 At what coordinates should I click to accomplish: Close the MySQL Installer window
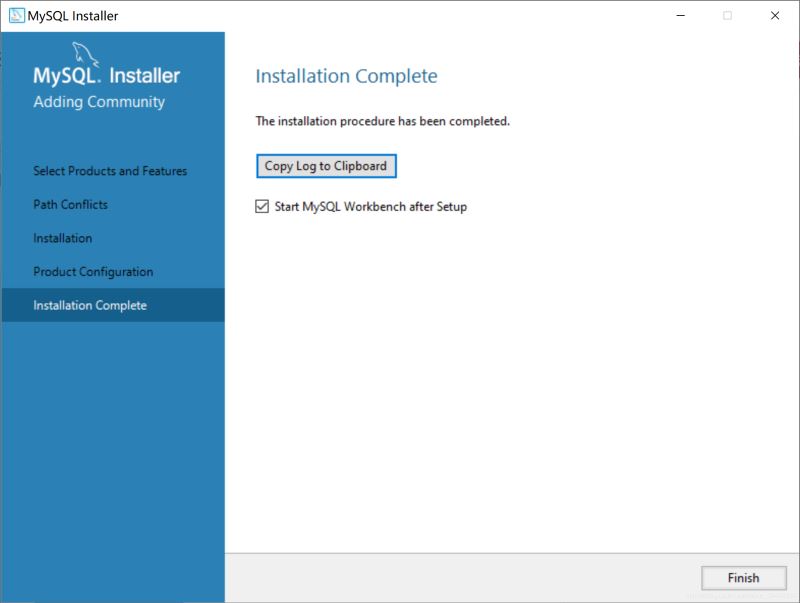(x=777, y=15)
